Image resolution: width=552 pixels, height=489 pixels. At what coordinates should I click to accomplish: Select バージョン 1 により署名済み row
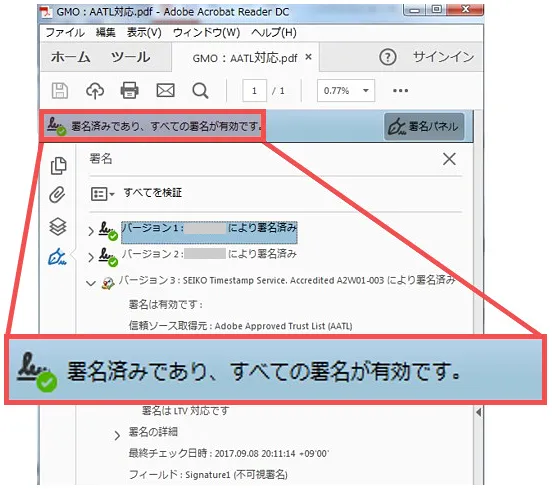(209, 232)
